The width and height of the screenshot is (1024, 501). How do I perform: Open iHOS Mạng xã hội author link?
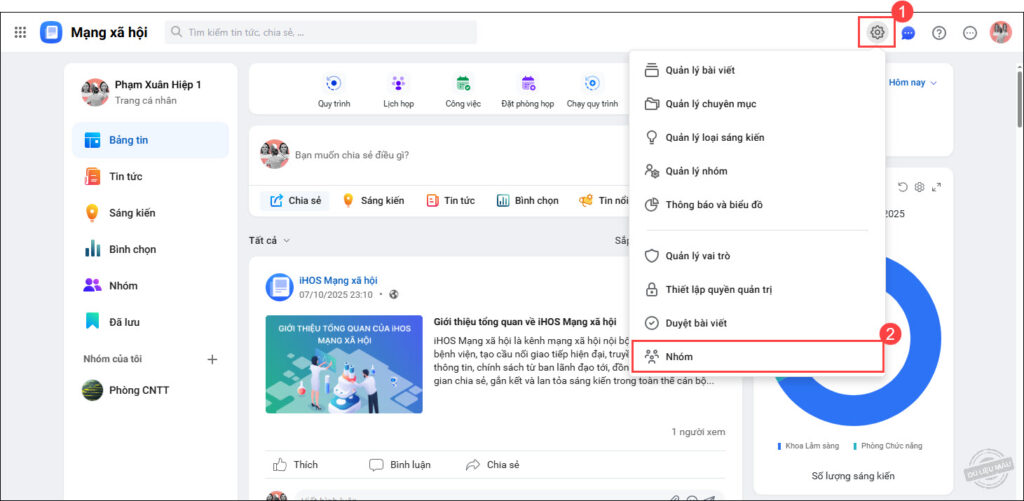[338, 280]
